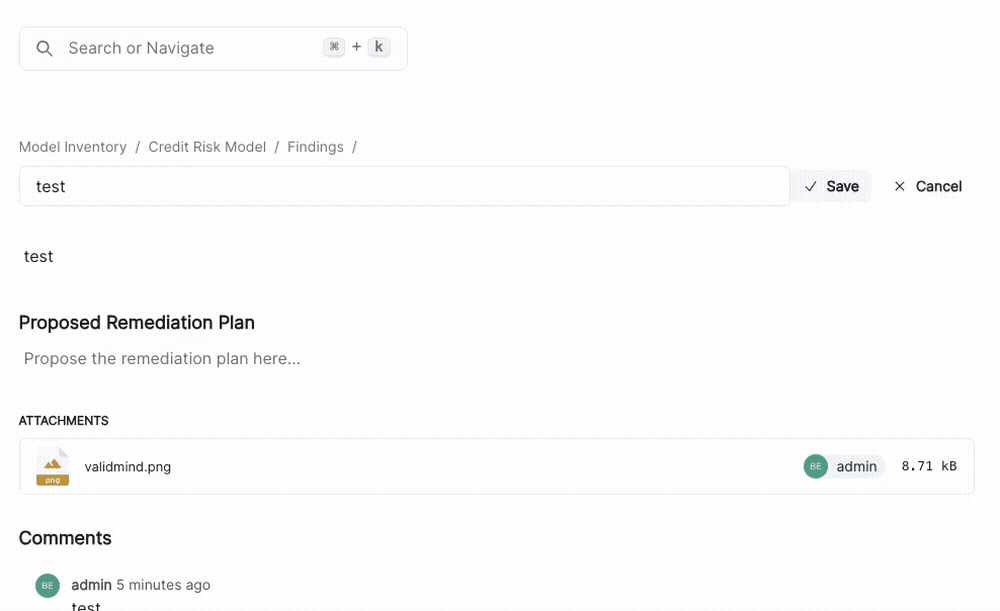Click the png file icon for validmind.png
Image resolution: width=1000 pixels, height=611 pixels.
51,466
